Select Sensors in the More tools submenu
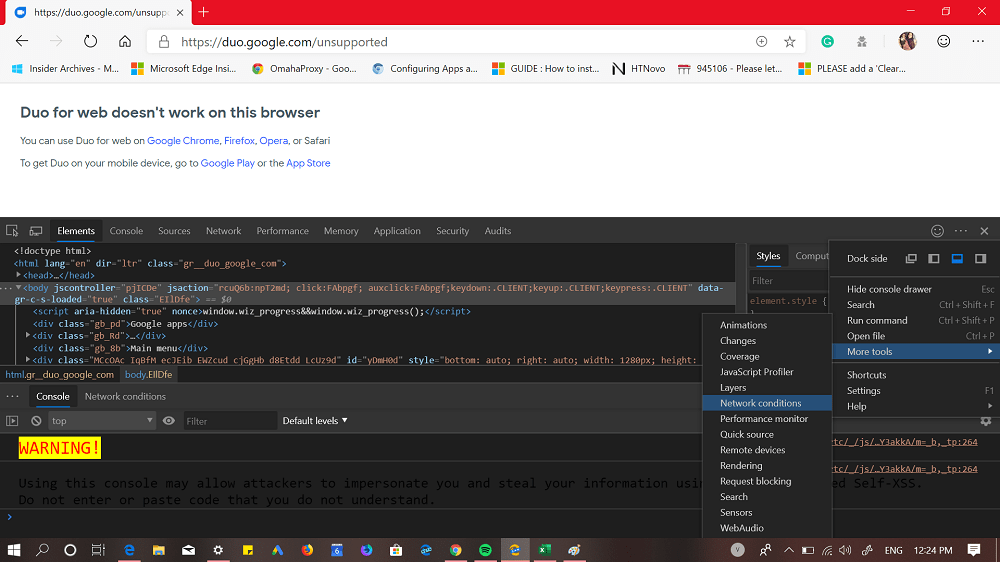 tap(767, 512)
